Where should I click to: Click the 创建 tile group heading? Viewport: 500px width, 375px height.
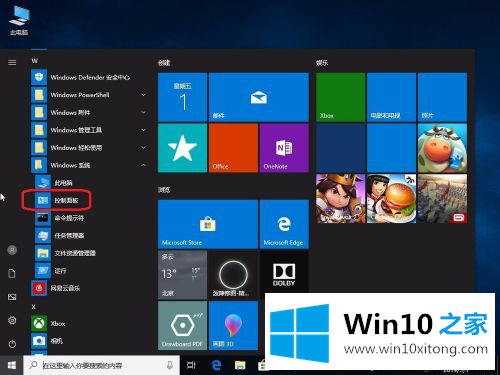[x=164, y=63]
